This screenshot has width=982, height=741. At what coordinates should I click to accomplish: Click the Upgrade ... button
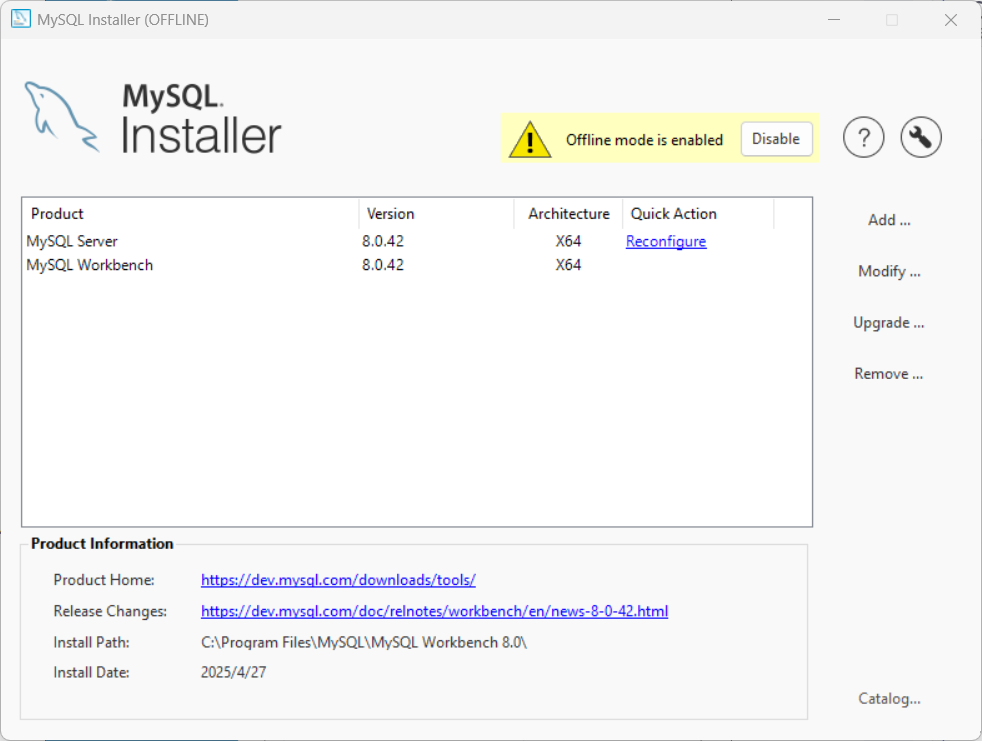889,323
